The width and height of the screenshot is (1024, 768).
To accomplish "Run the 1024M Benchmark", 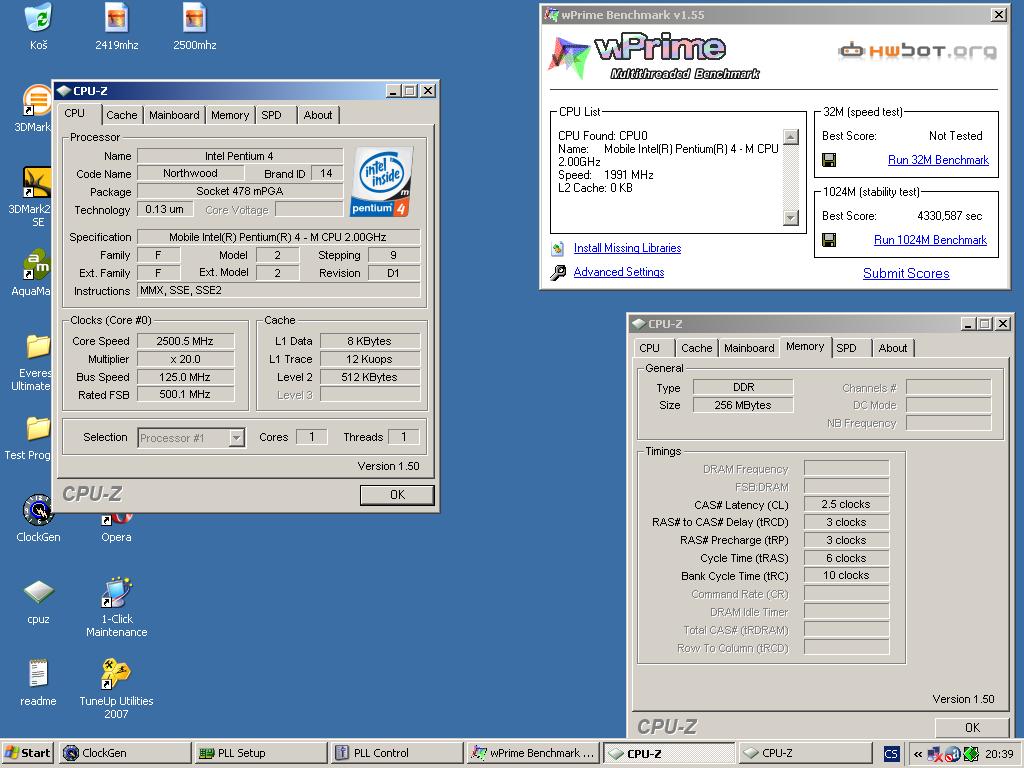I will pyautogui.click(x=931, y=240).
